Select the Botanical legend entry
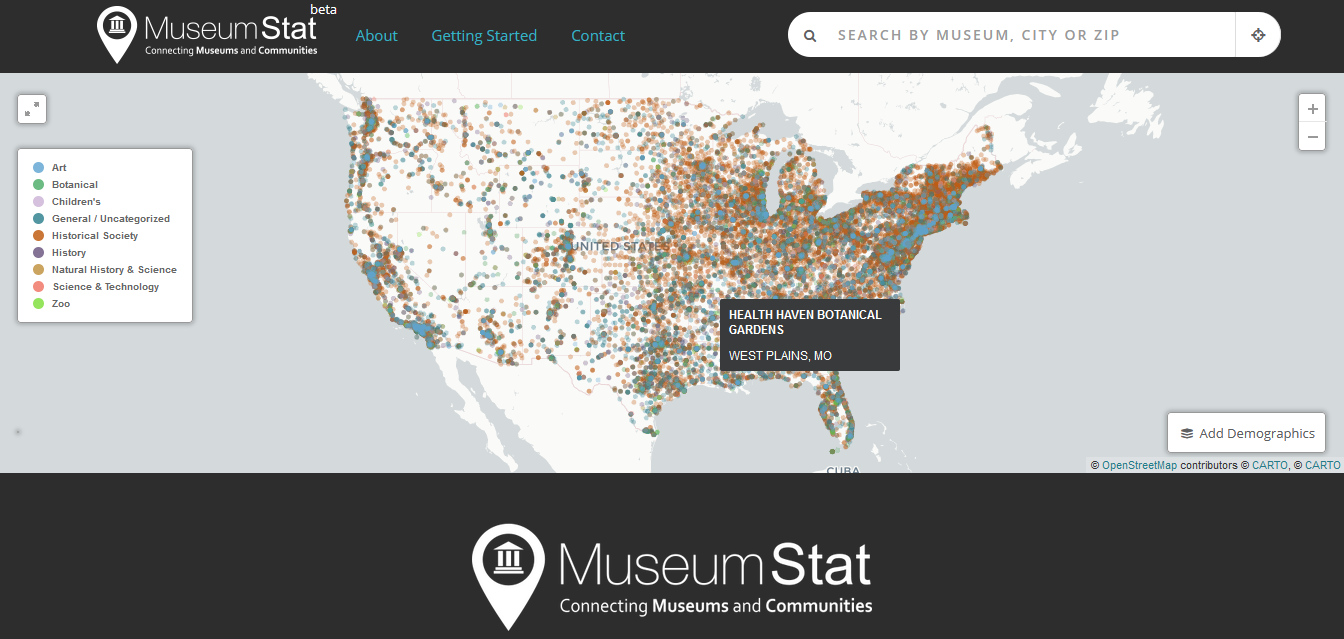 point(75,185)
